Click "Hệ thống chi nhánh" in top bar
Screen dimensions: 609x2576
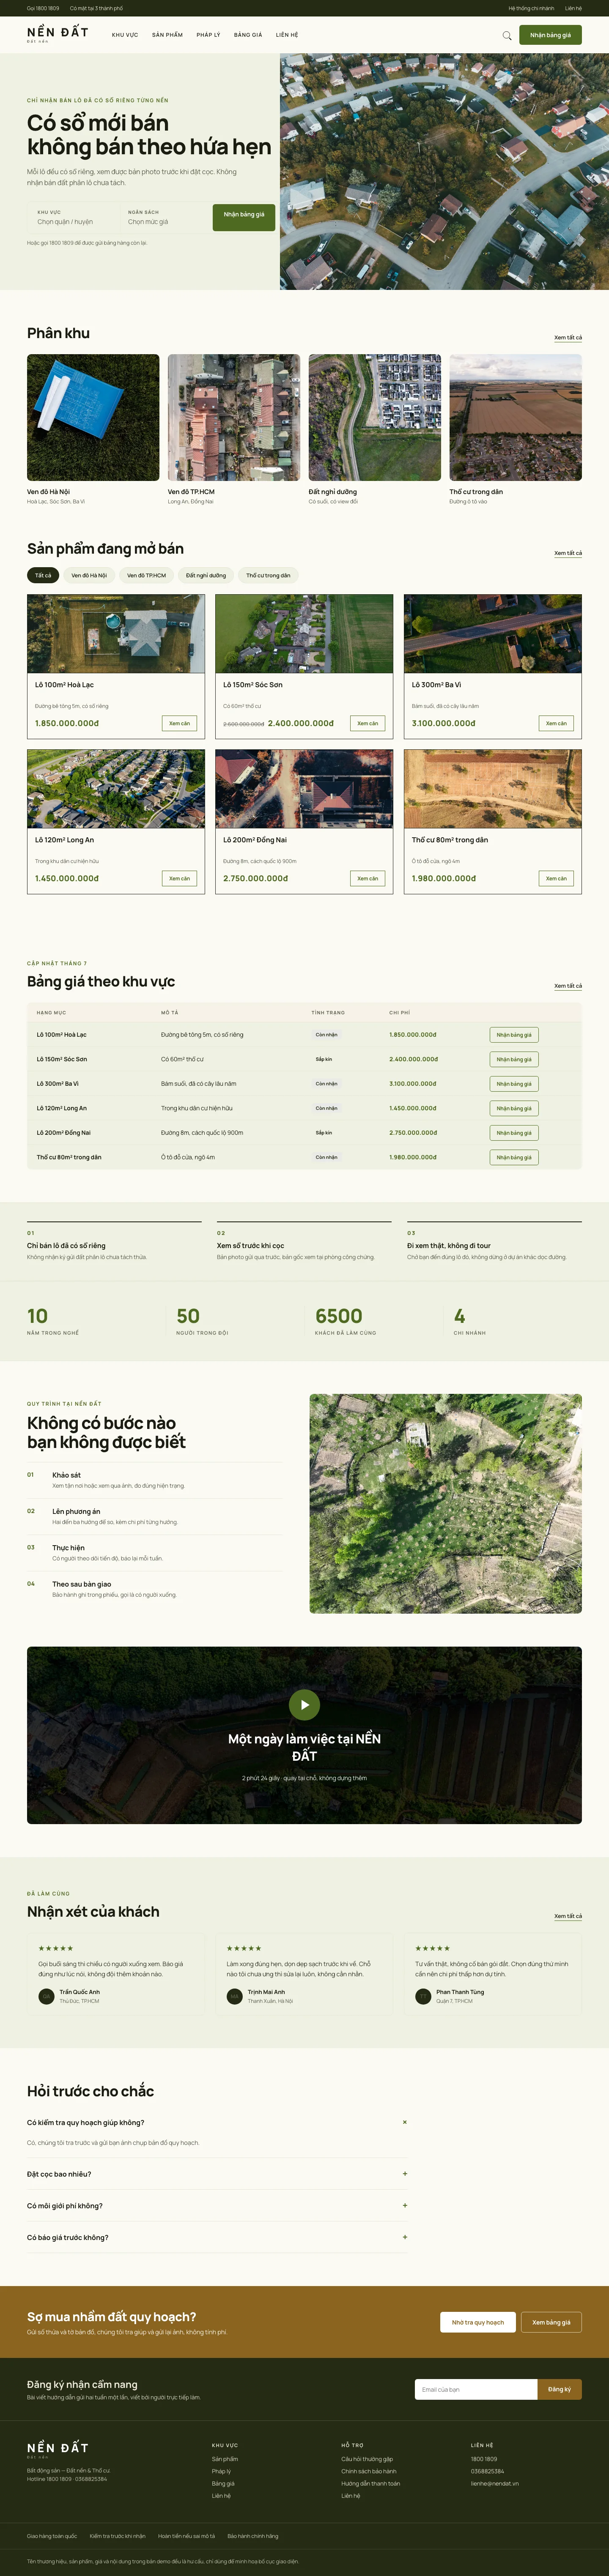pyautogui.click(x=531, y=8)
